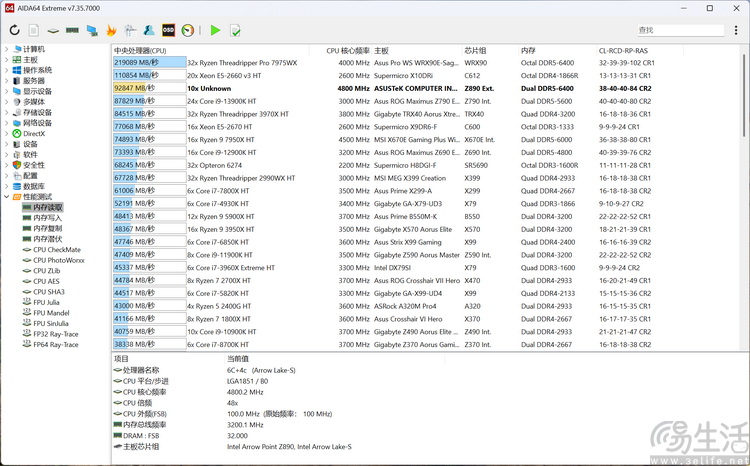Select 网络设备 in the sidebar tree
The image size is (750, 466).
[x=37, y=123]
